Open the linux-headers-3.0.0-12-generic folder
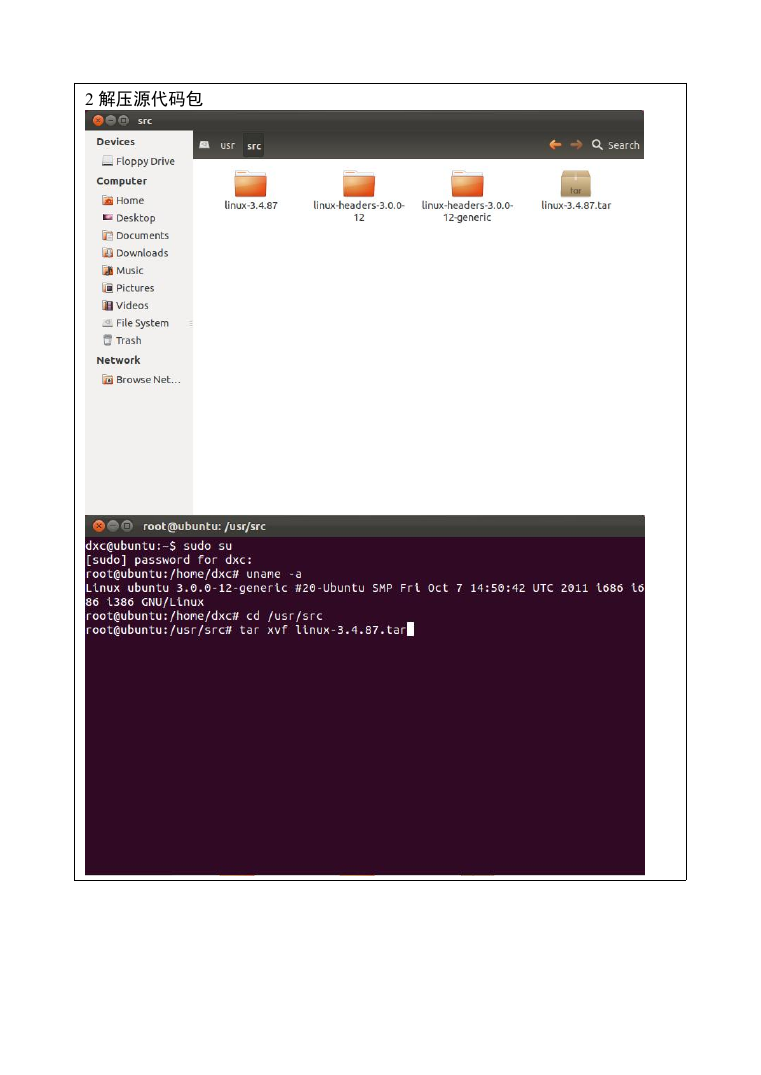Image resolution: width=761 pixels, height=1075 pixels. [467, 195]
